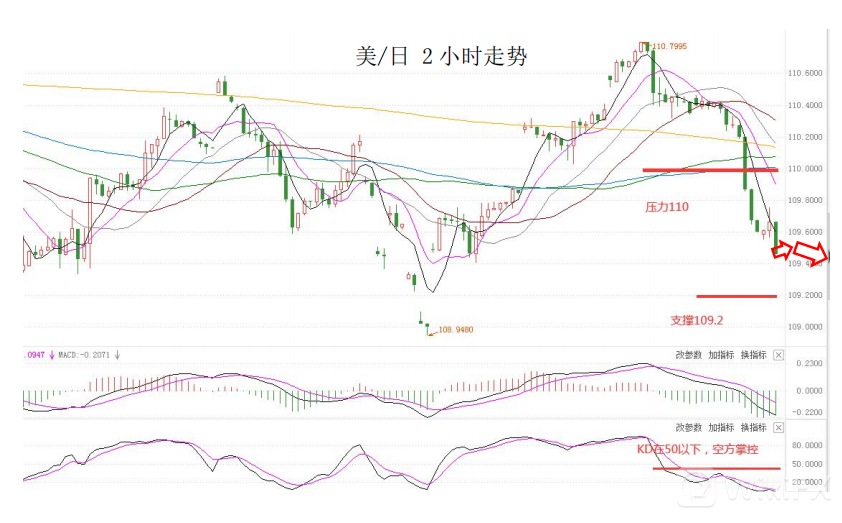
Task: Click 加指标 in the KD panel
Action: 721,426
